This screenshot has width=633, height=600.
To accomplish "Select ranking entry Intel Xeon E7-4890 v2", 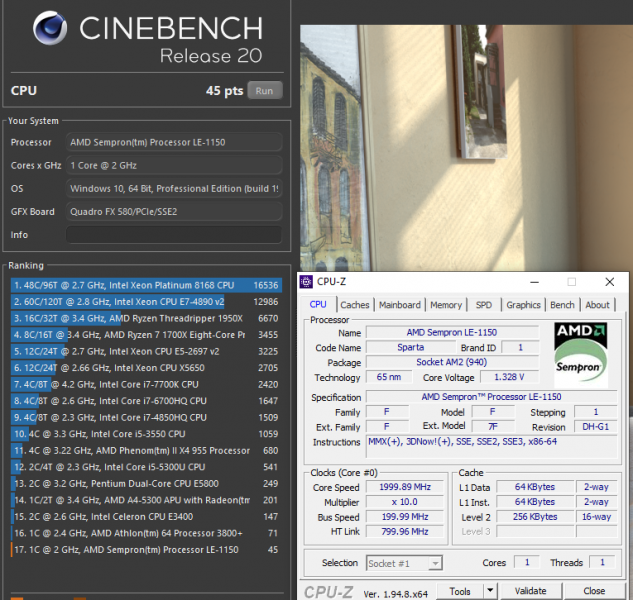I will (x=146, y=302).
